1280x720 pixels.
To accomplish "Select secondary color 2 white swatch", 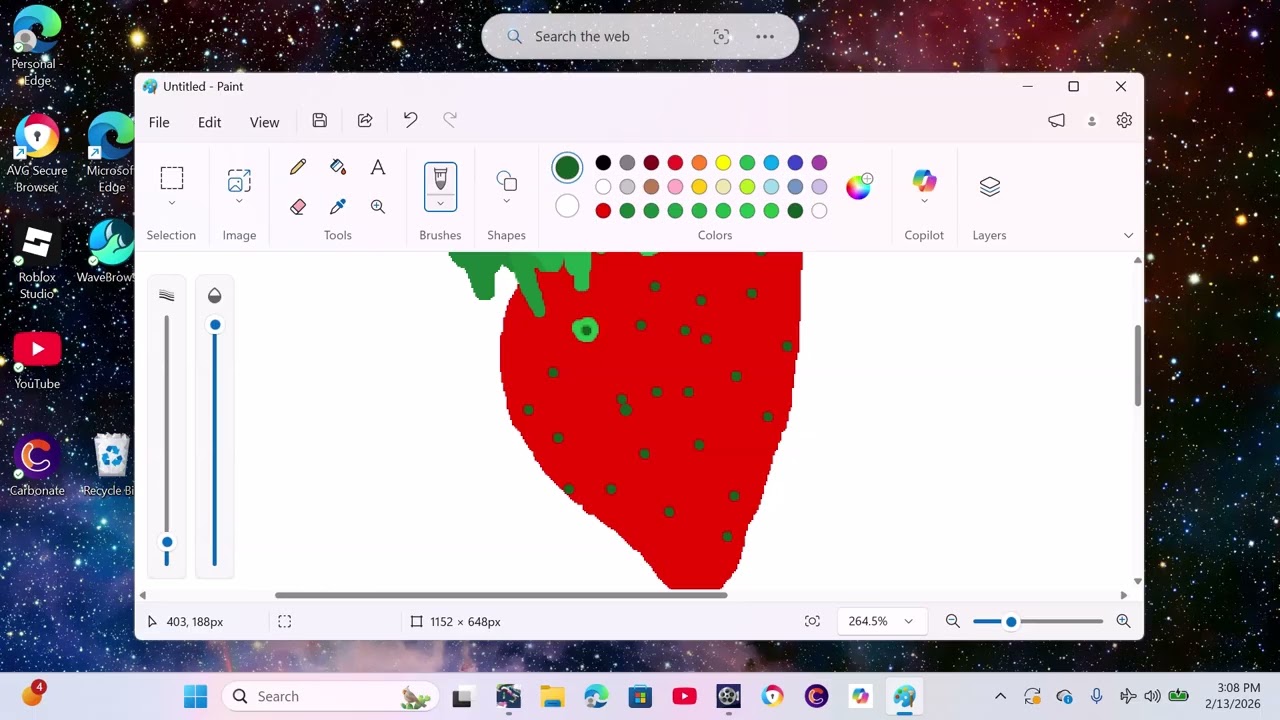I will tap(567, 206).
